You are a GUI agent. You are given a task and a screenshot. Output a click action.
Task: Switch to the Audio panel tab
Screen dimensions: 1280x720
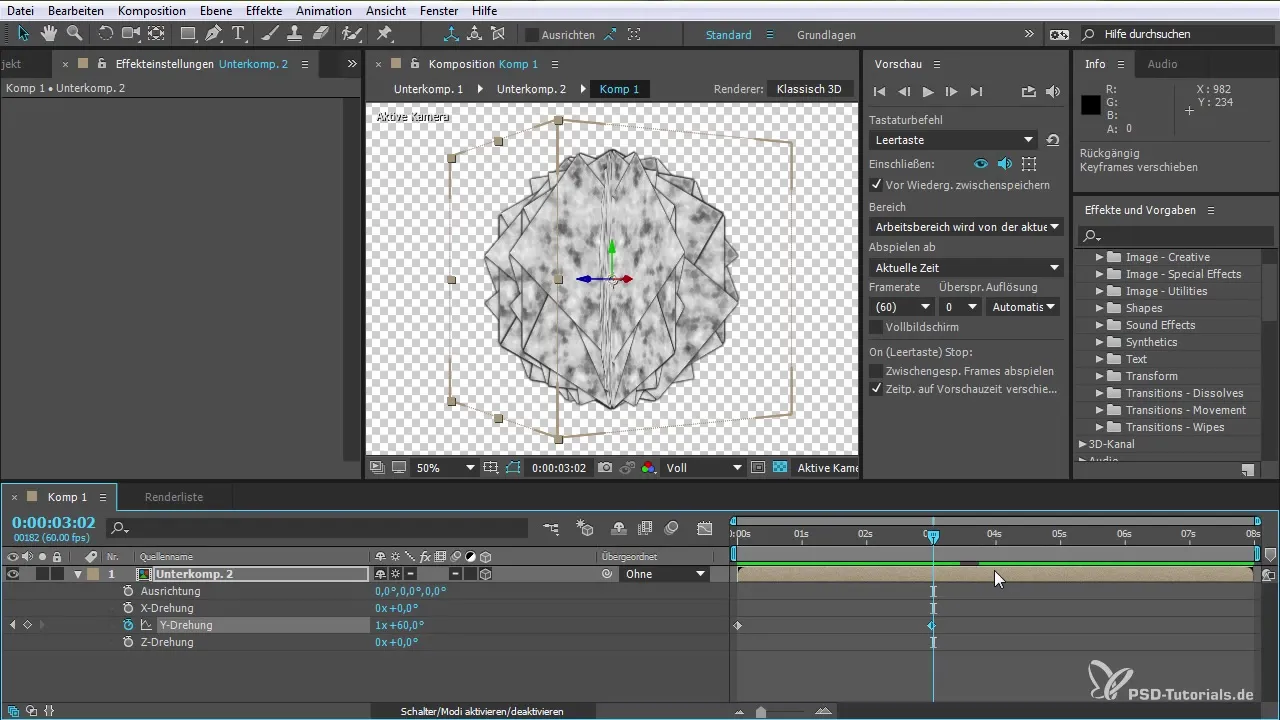[x=1162, y=64]
